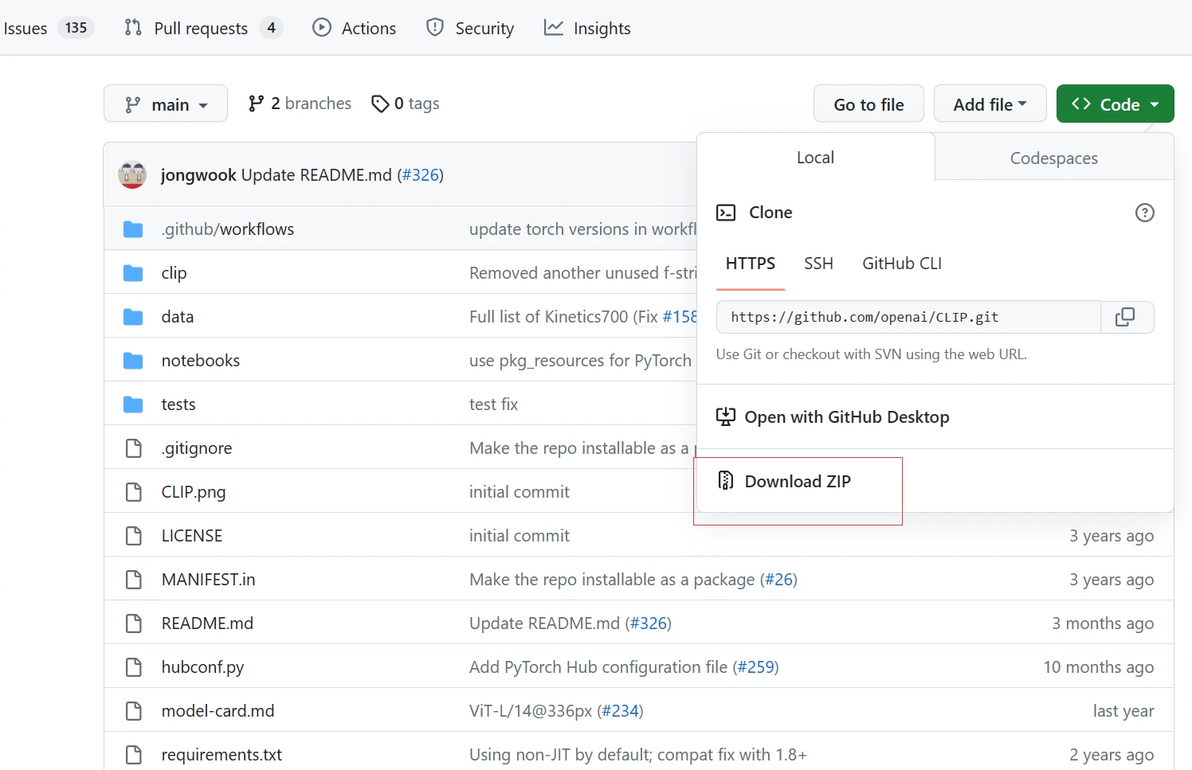Open the Add file dropdown
Screen dimensions: 1192x770
tap(990, 104)
